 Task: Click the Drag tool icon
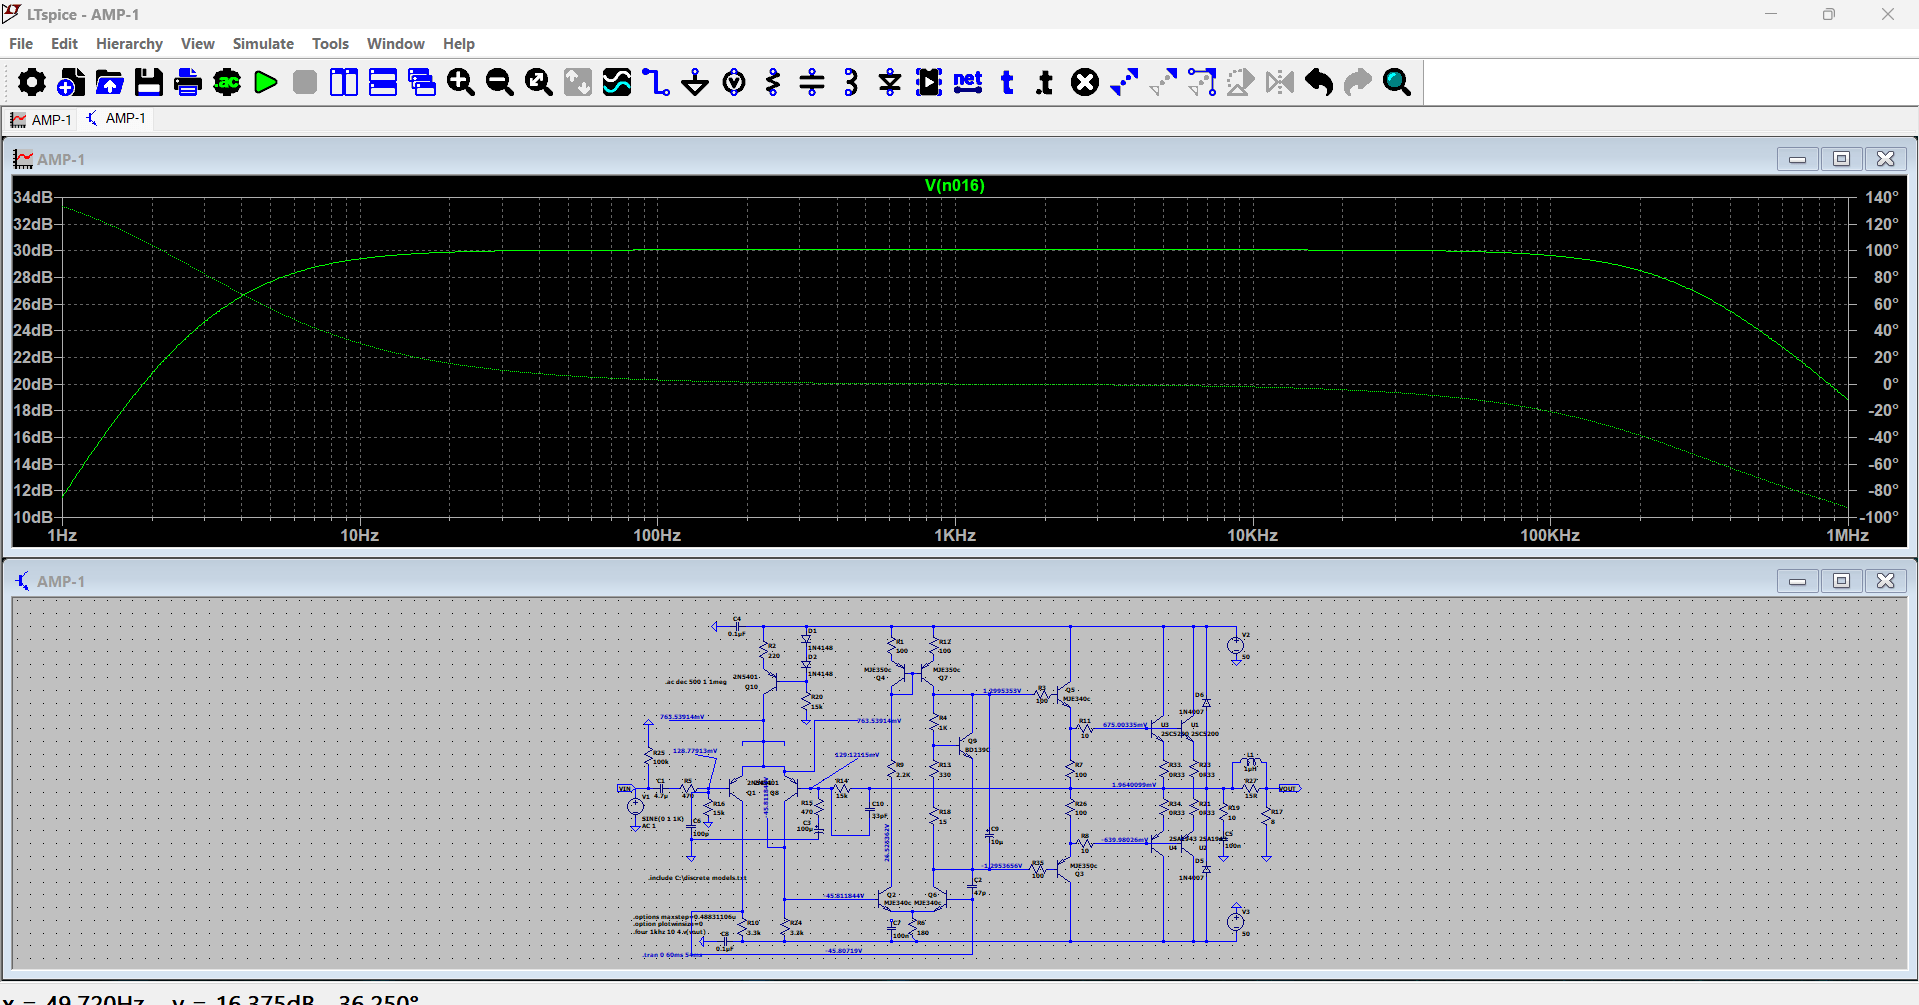click(x=1202, y=82)
